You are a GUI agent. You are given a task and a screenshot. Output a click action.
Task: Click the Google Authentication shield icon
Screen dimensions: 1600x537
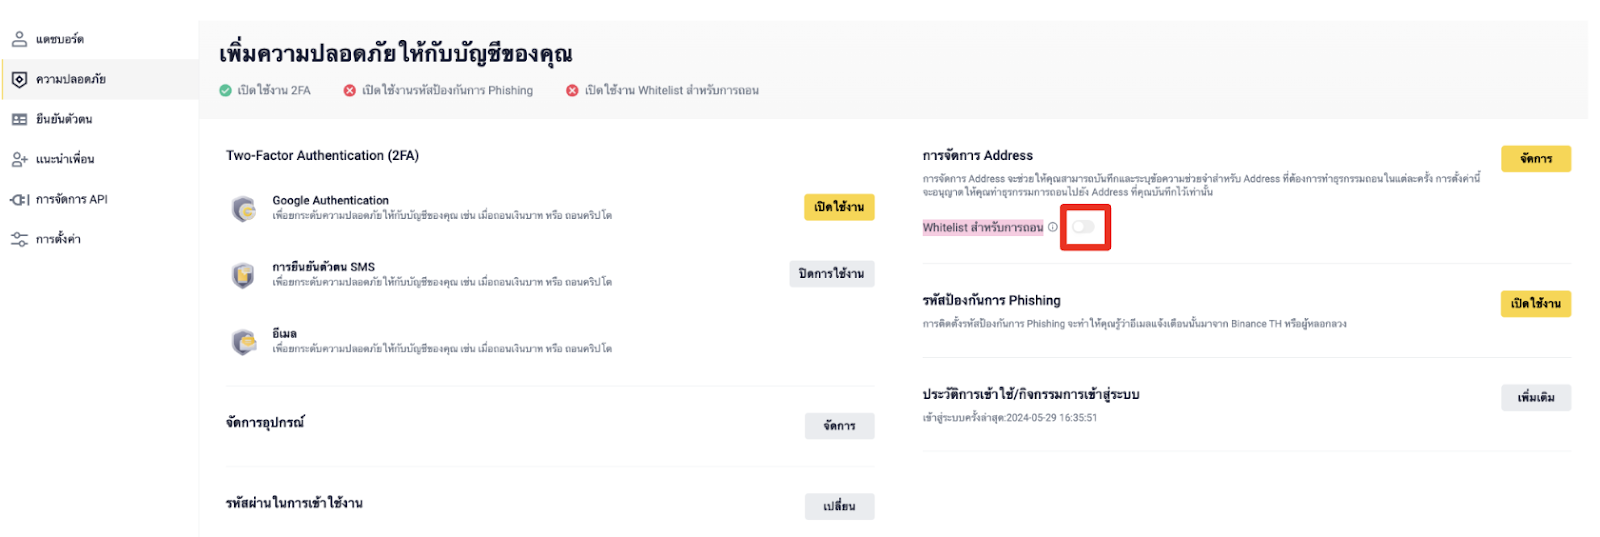tap(244, 208)
